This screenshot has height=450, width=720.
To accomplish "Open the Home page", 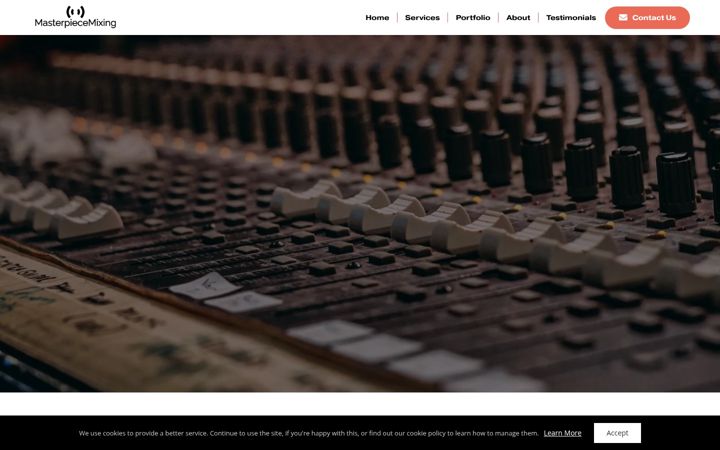I will (377, 18).
